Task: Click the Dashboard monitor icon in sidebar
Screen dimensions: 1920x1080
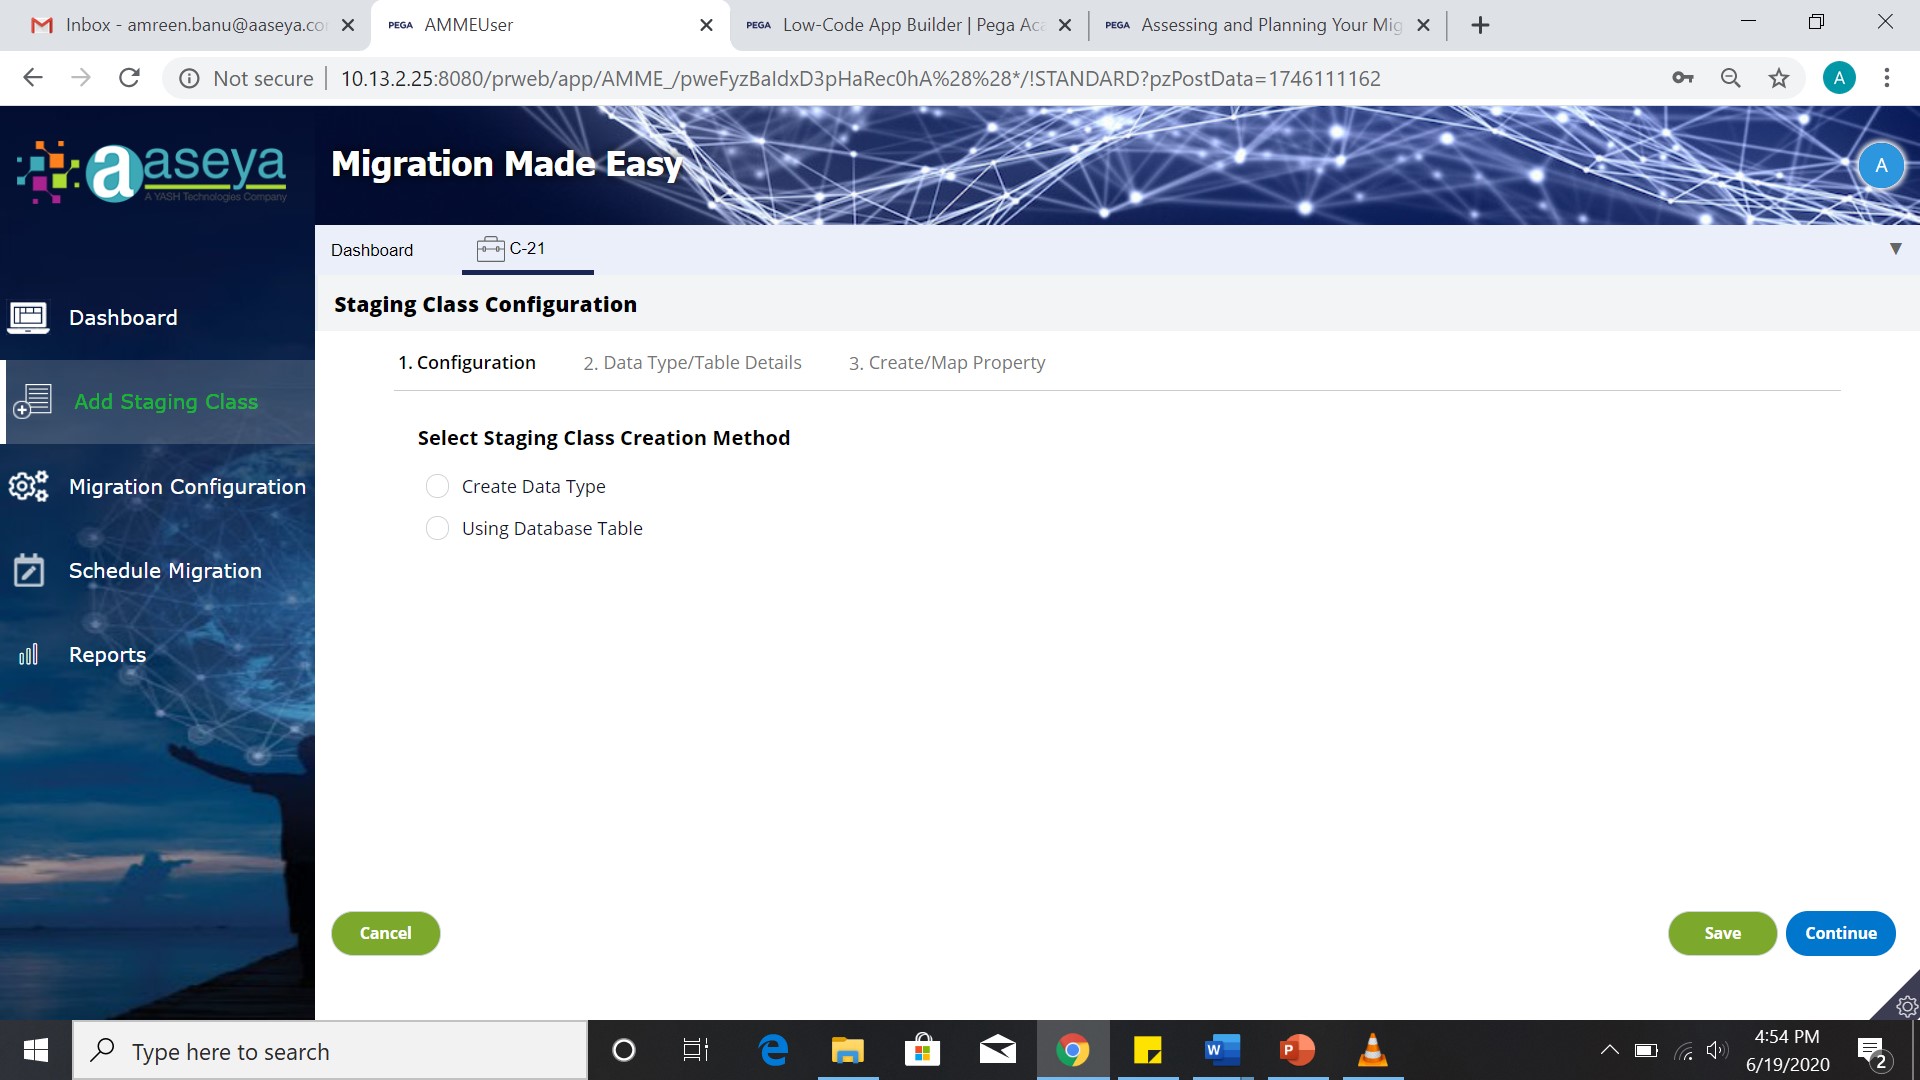Action: [x=28, y=318]
